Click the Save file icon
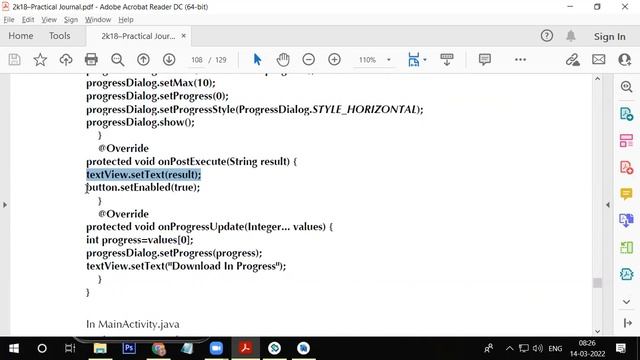The width and height of the screenshot is (640, 360). tap(14, 60)
